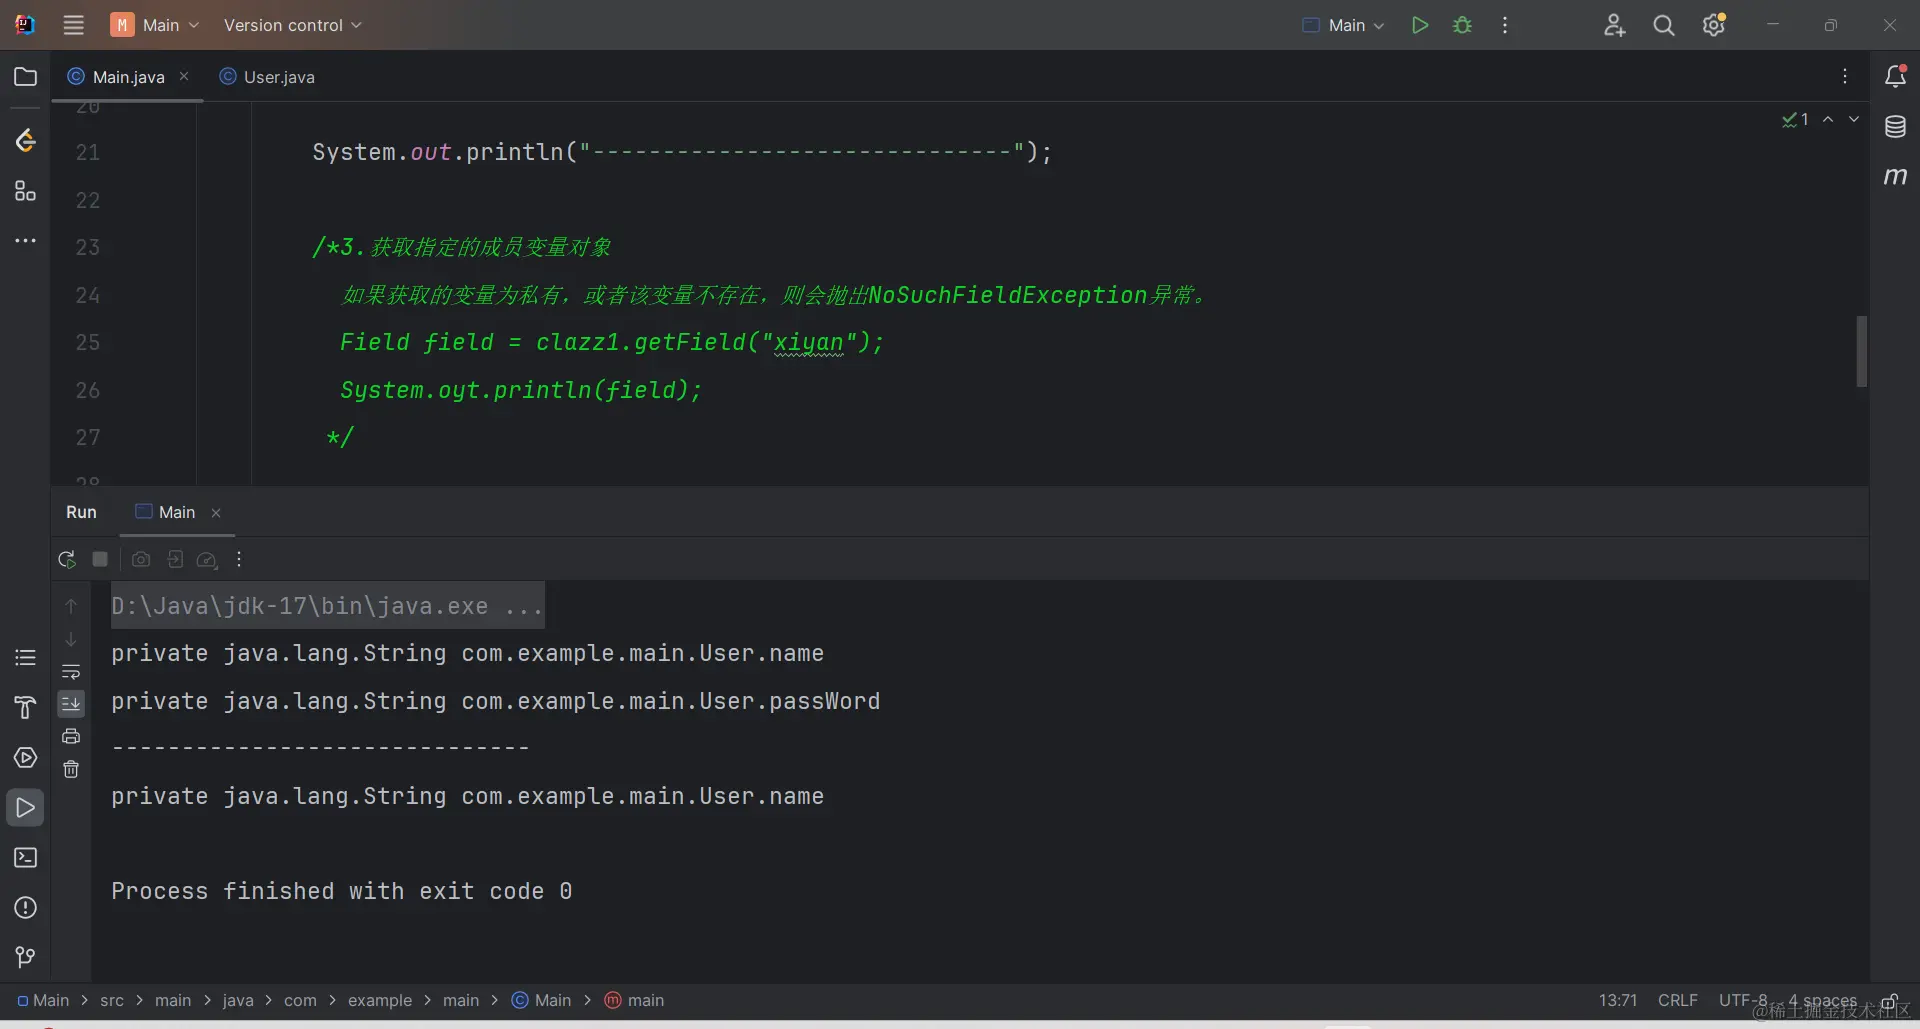Run the Main configuration
Image resolution: width=1920 pixels, height=1029 pixels.
point(1419,25)
